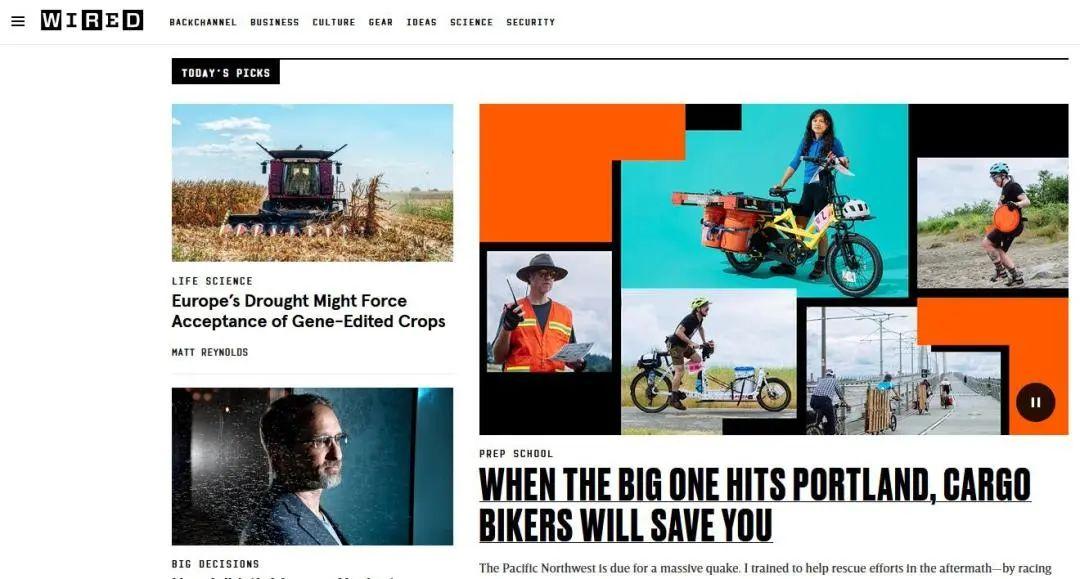The height and width of the screenshot is (579, 1080).
Task: Open the cargo bike collage image
Action: [773, 269]
